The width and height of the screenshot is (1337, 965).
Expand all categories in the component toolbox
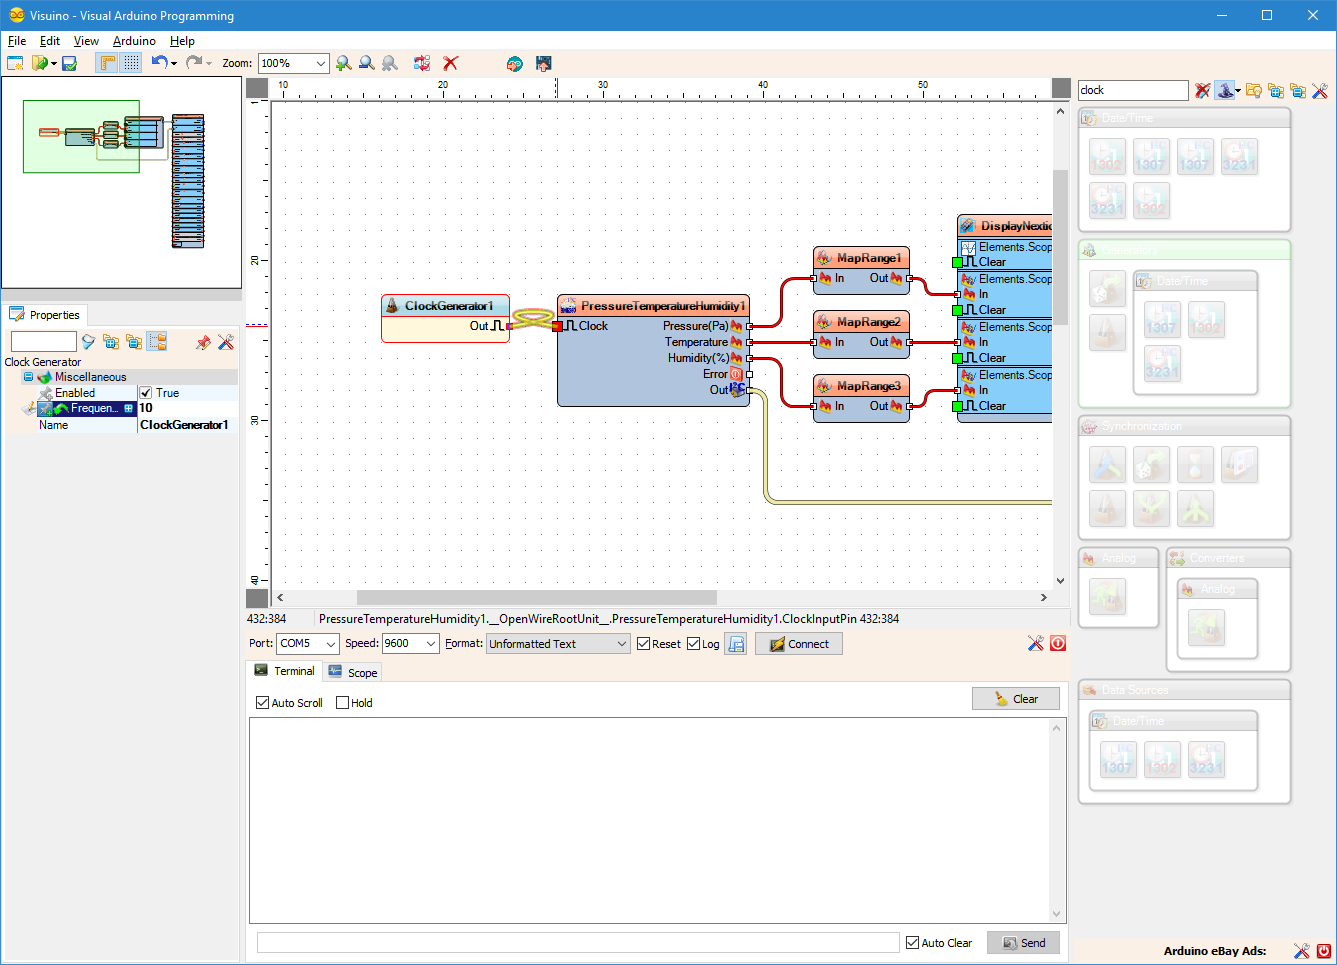[x=1276, y=90]
